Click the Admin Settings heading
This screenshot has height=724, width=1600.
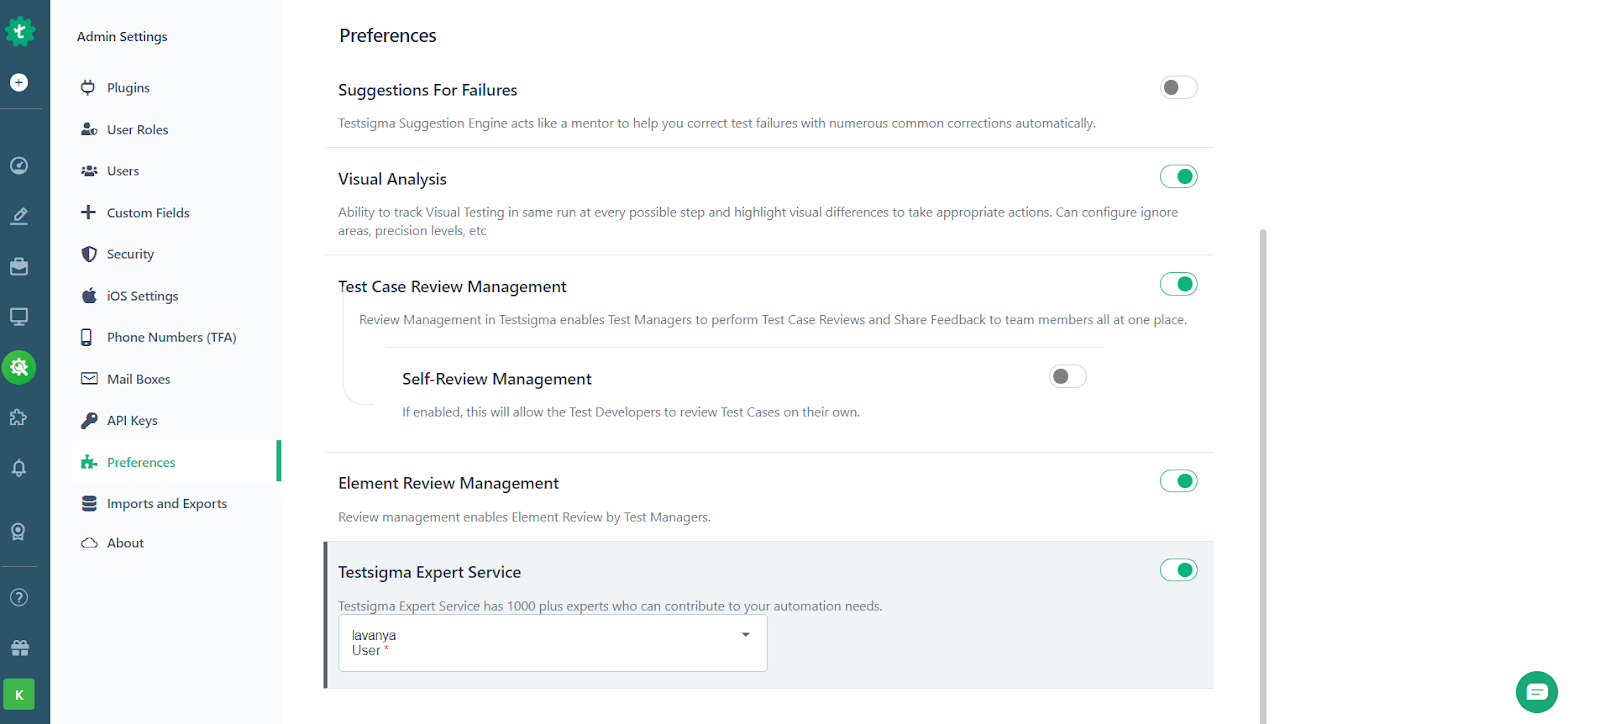pyautogui.click(x=122, y=36)
